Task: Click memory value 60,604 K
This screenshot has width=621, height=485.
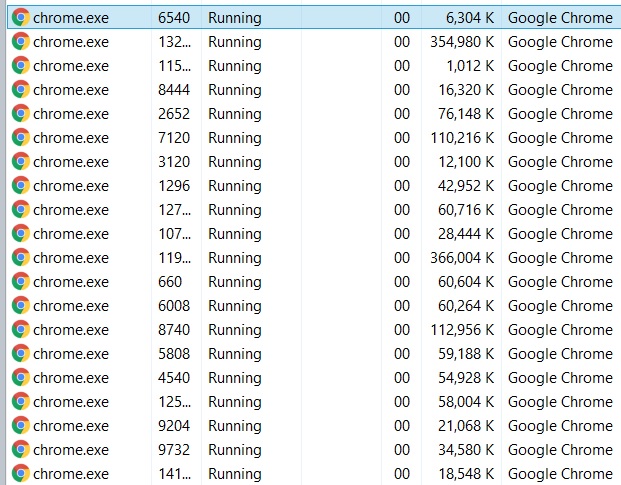Action: [x=466, y=281]
